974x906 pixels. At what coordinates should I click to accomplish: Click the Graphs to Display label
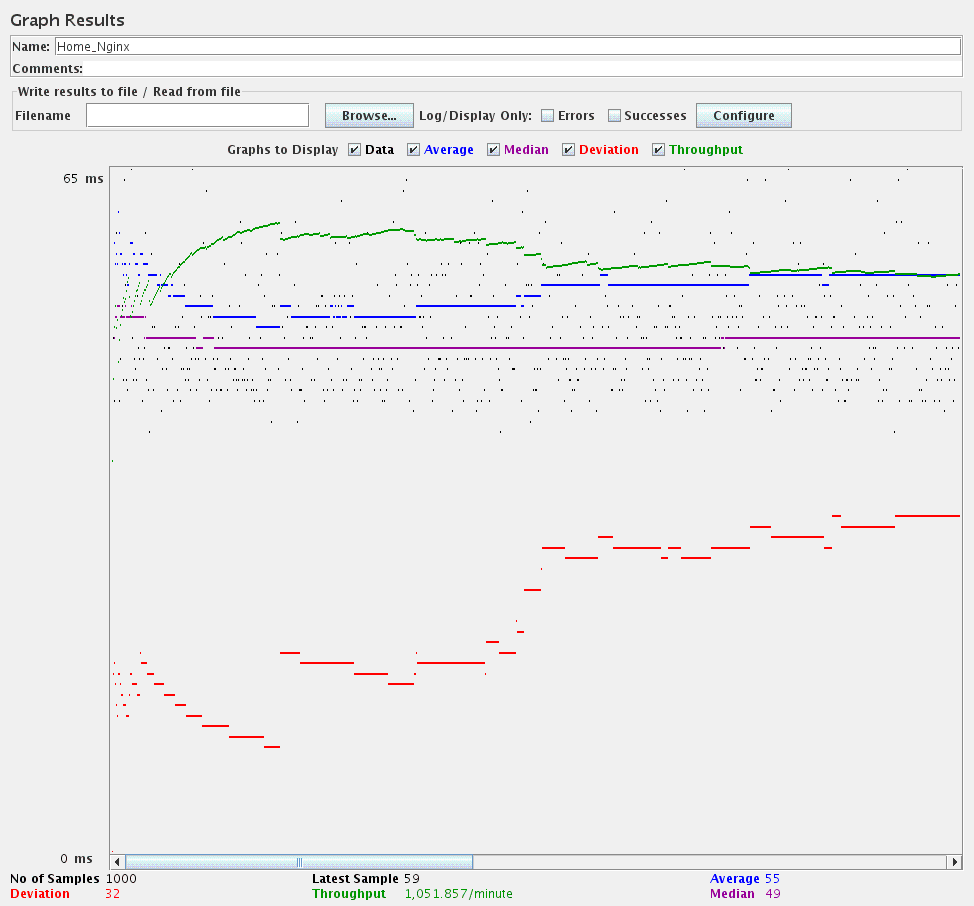pos(283,150)
